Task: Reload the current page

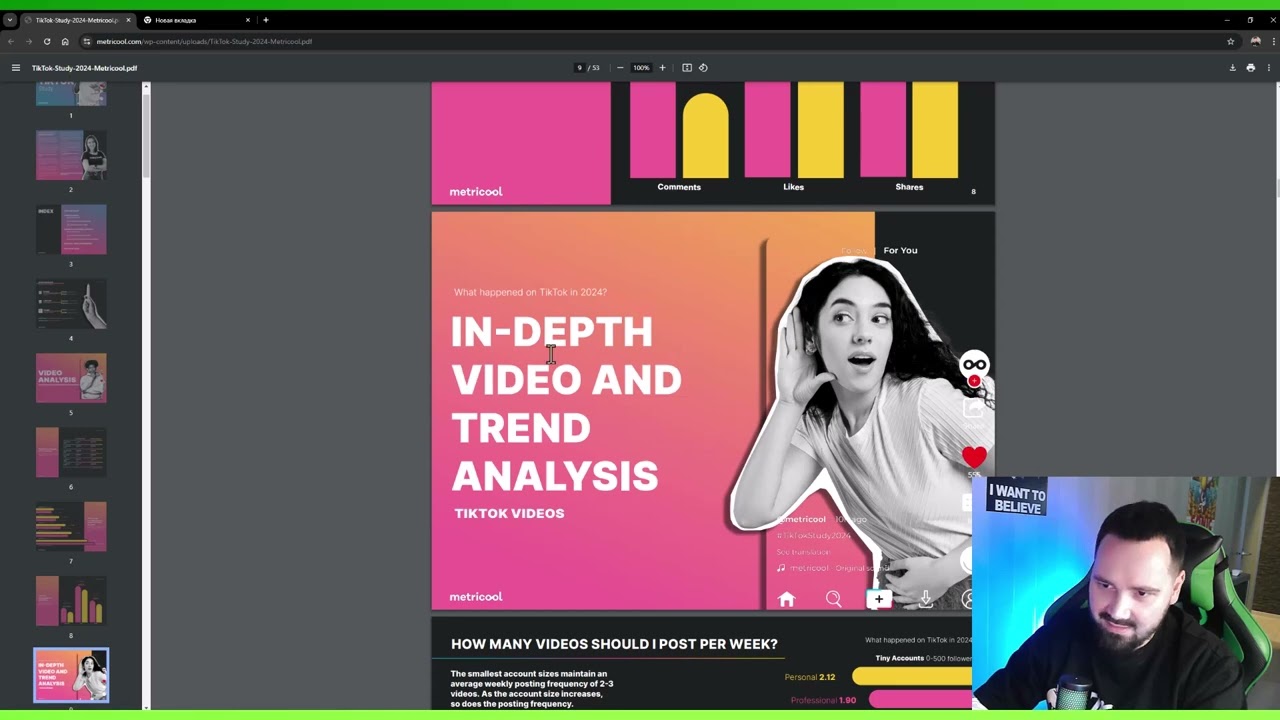Action: coord(46,41)
